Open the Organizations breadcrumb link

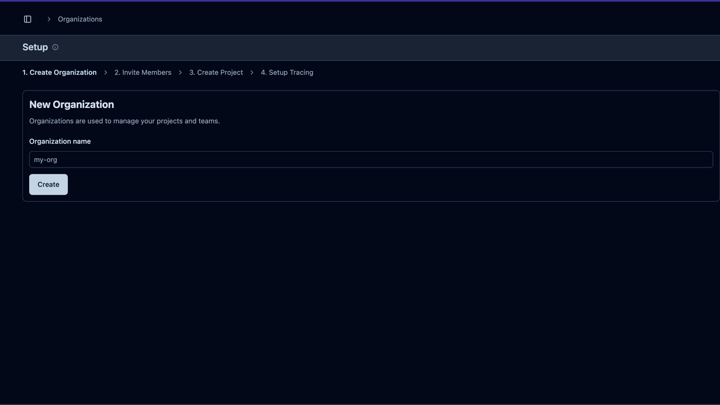click(80, 19)
